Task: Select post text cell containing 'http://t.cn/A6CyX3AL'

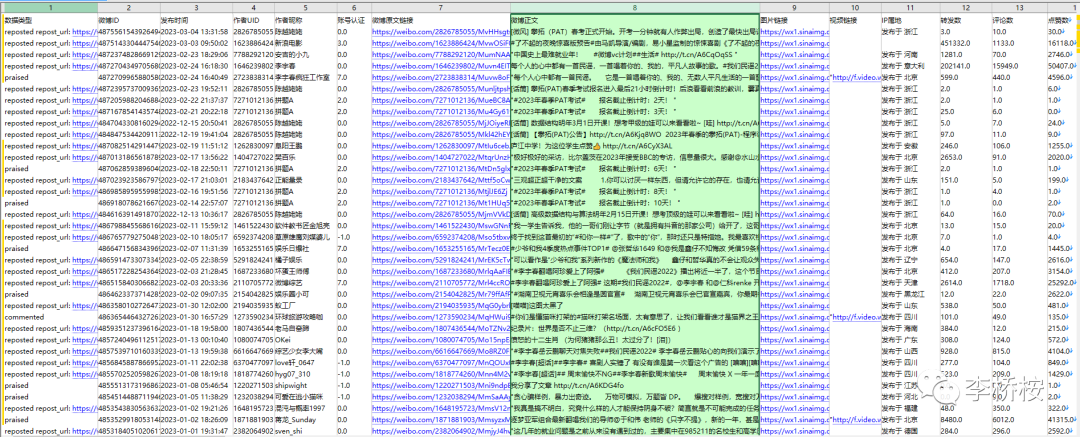Action: [x=635, y=146]
